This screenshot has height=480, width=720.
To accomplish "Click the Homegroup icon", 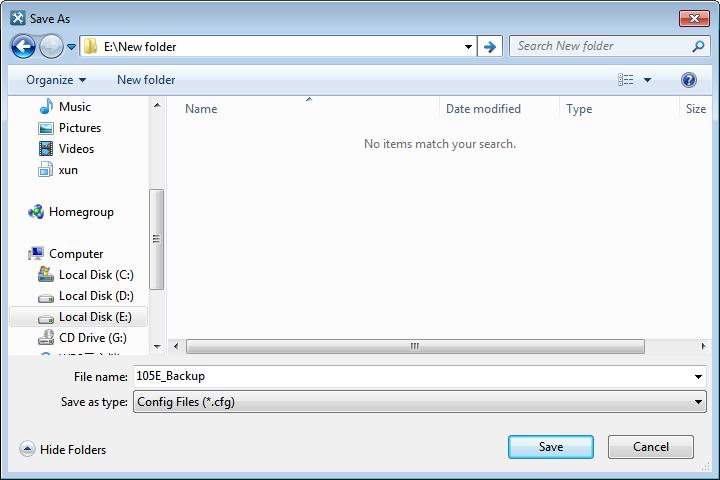I will tap(36, 212).
